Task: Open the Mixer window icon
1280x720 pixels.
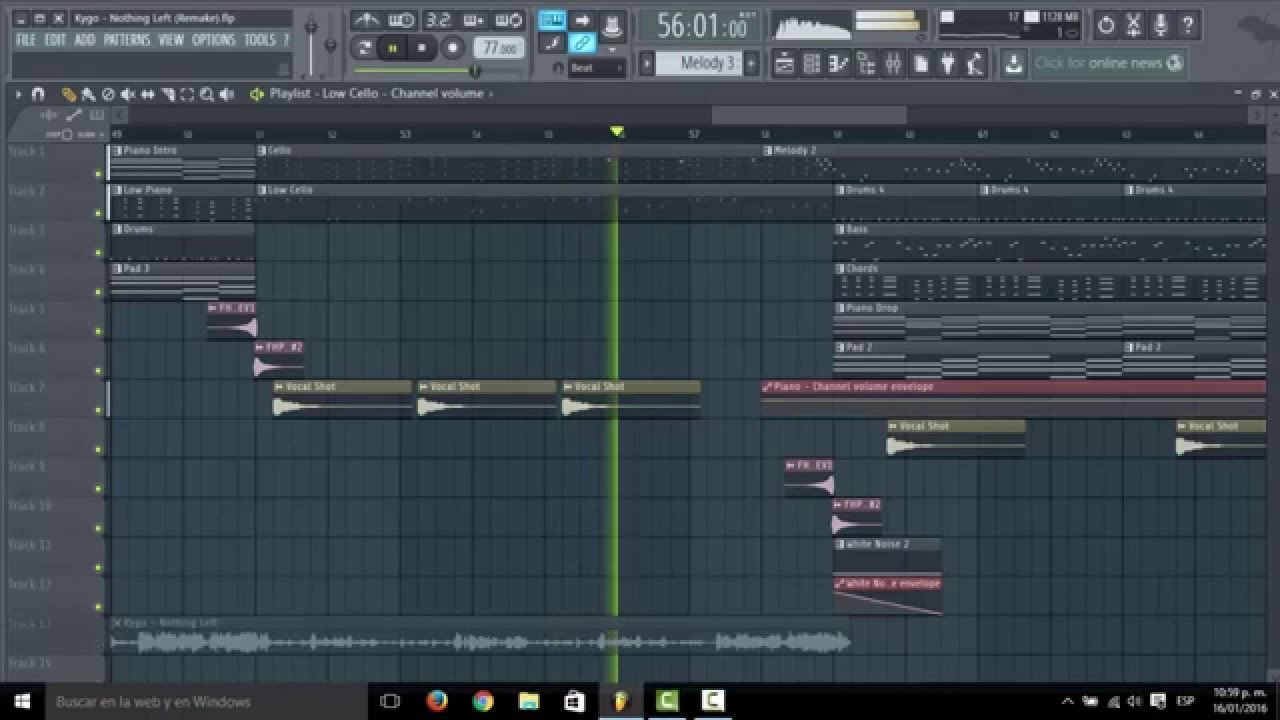Action: pyautogui.click(x=893, y=64)
